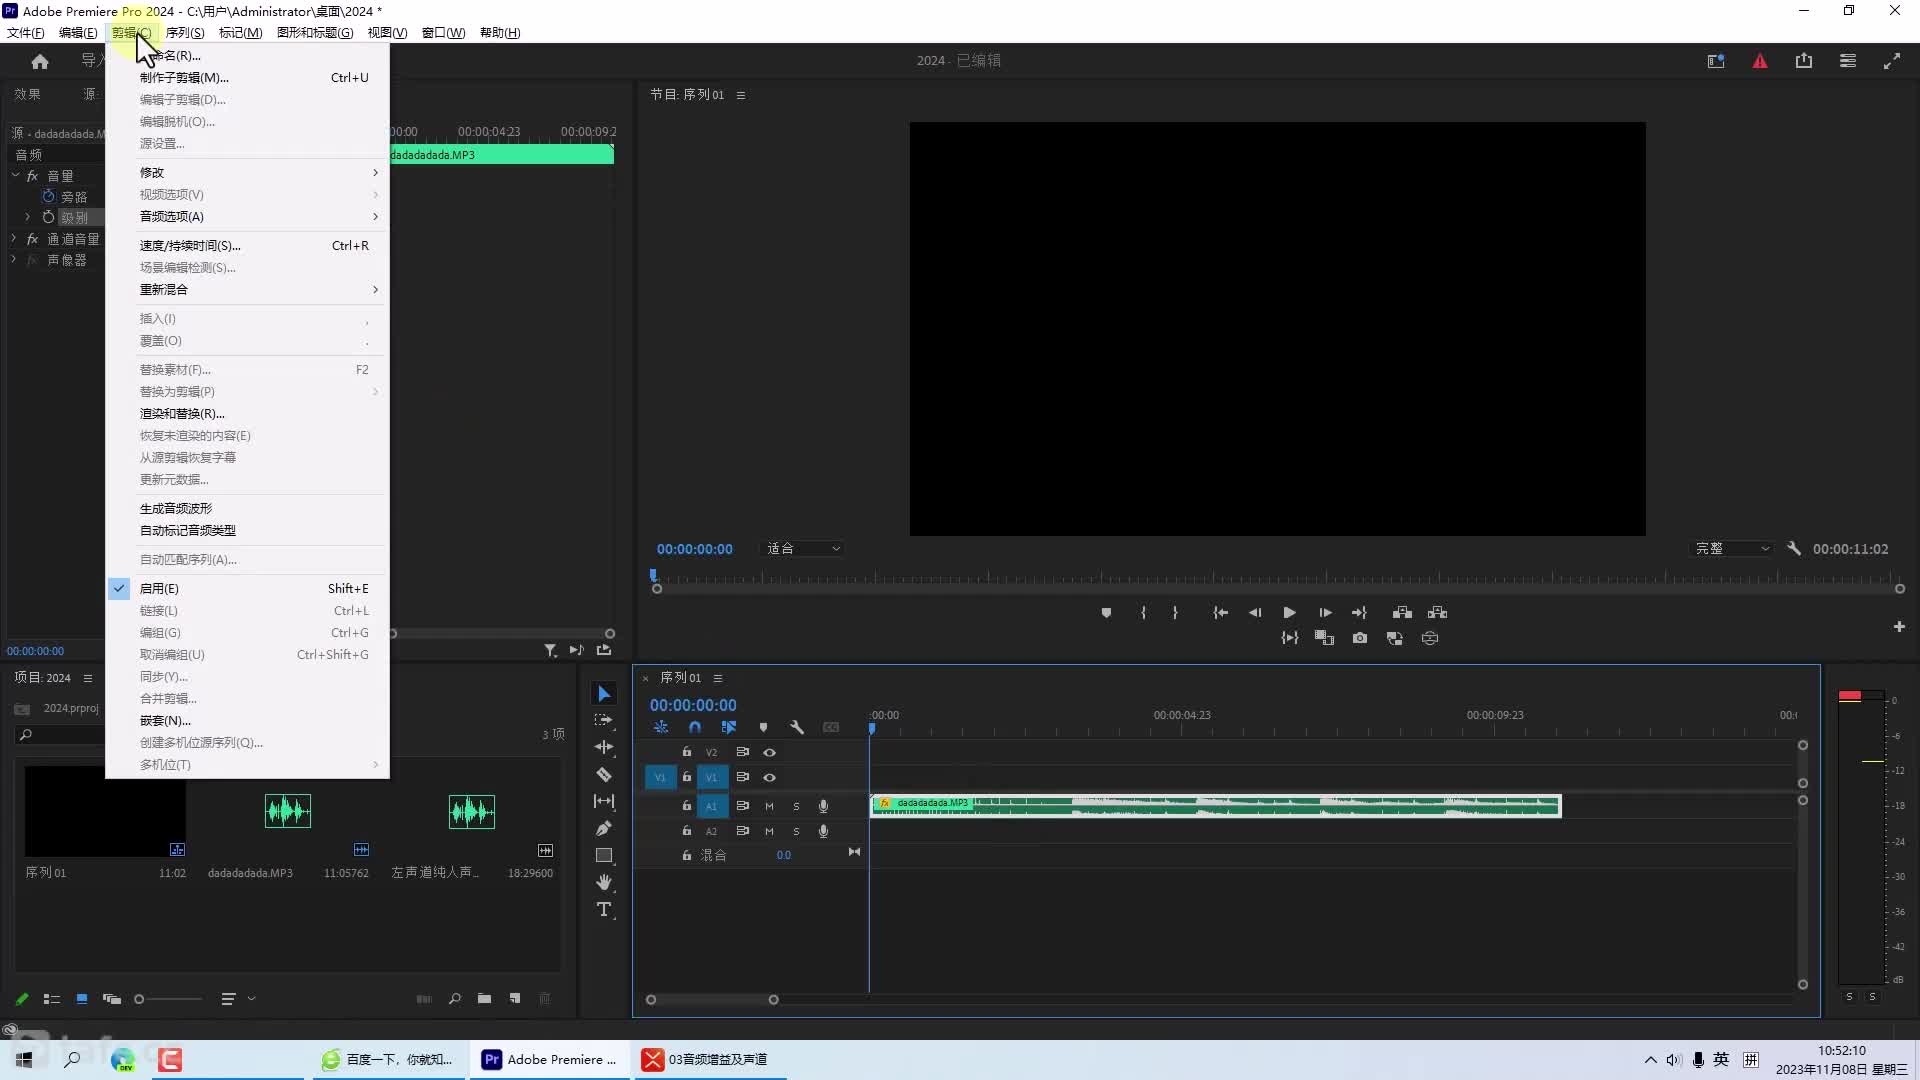
Task: Click the timeline playhead timecode 00:00:00:00
Action: [x=693, y=706]
